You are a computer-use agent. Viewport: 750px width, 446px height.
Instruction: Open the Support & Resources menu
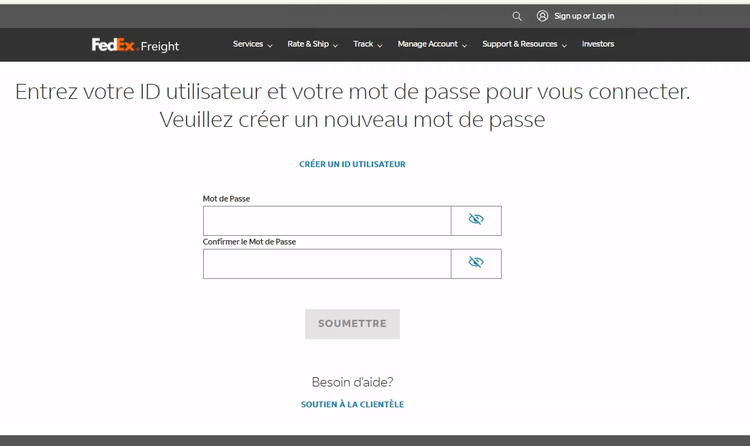pyautogui.click(x=519, y=44)
